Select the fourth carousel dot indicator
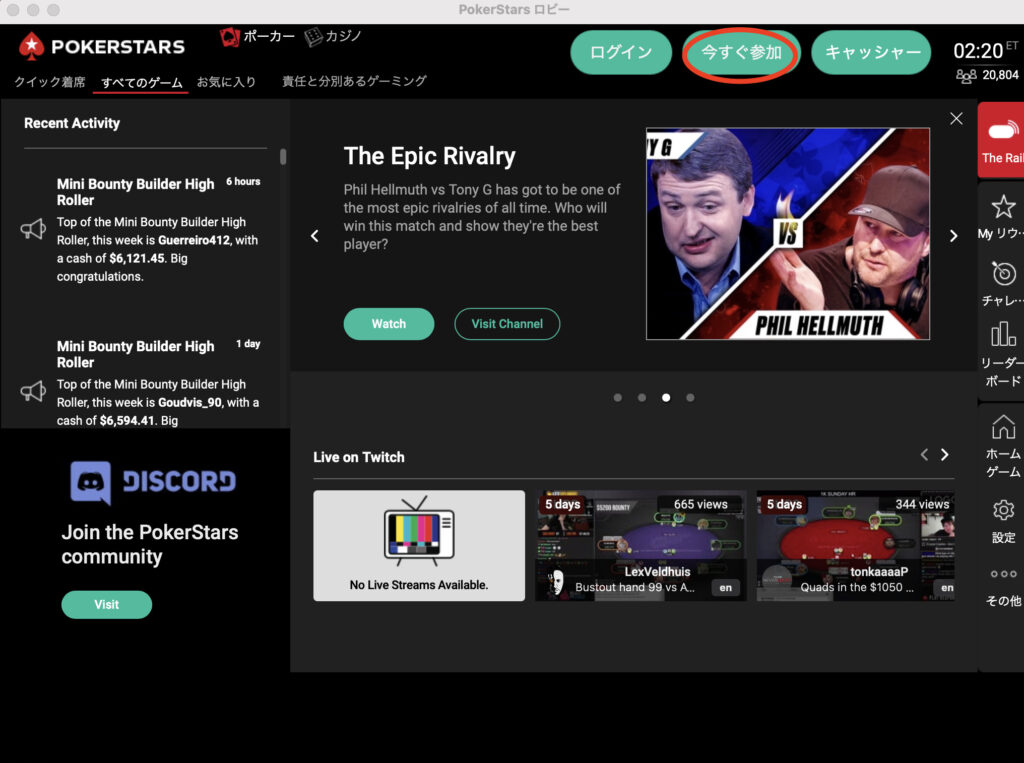 tap(690, 397)
